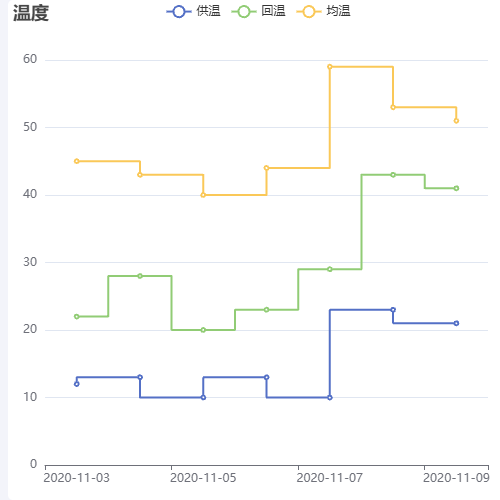This screenshot has width=500, height=500.
Task: Click the 2020-11-07 axis label
Action: pyautogui.click(x=330, y=478)
